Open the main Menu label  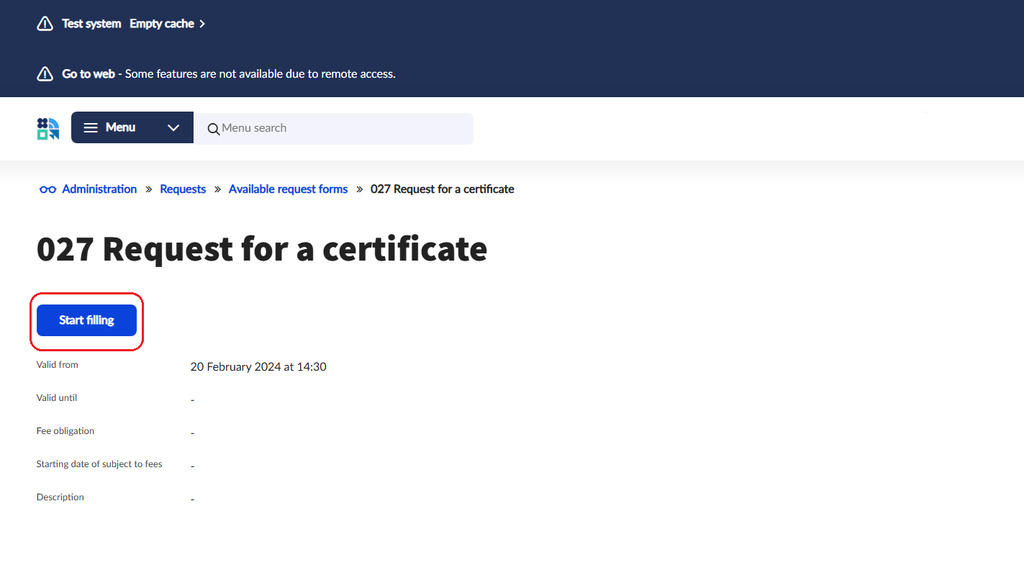point(120,128)
